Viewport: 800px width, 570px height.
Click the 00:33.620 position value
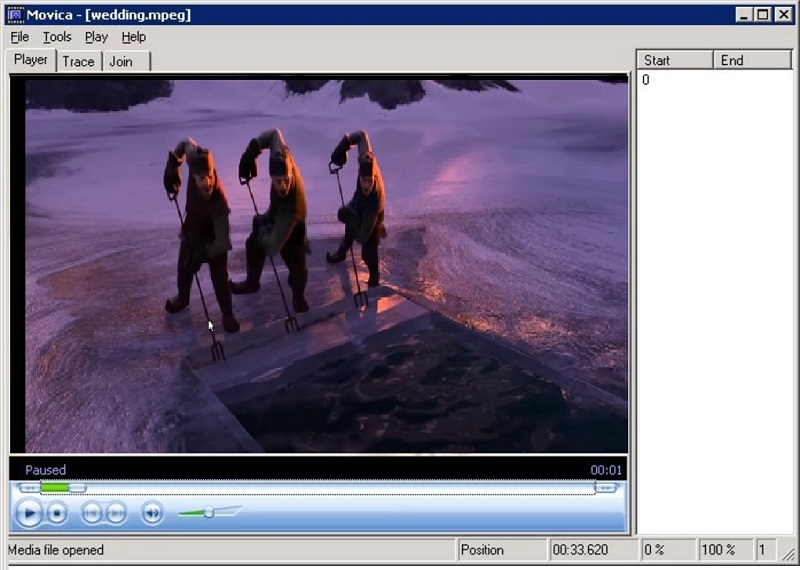(580, 550)
